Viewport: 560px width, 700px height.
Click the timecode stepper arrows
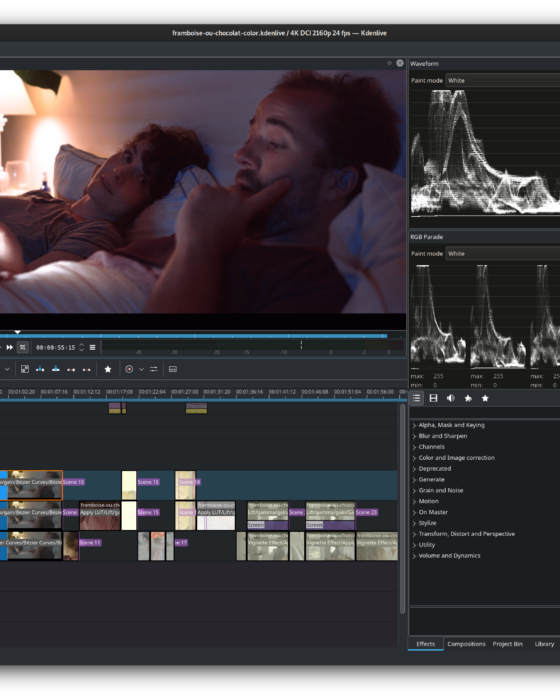[82, 347]
